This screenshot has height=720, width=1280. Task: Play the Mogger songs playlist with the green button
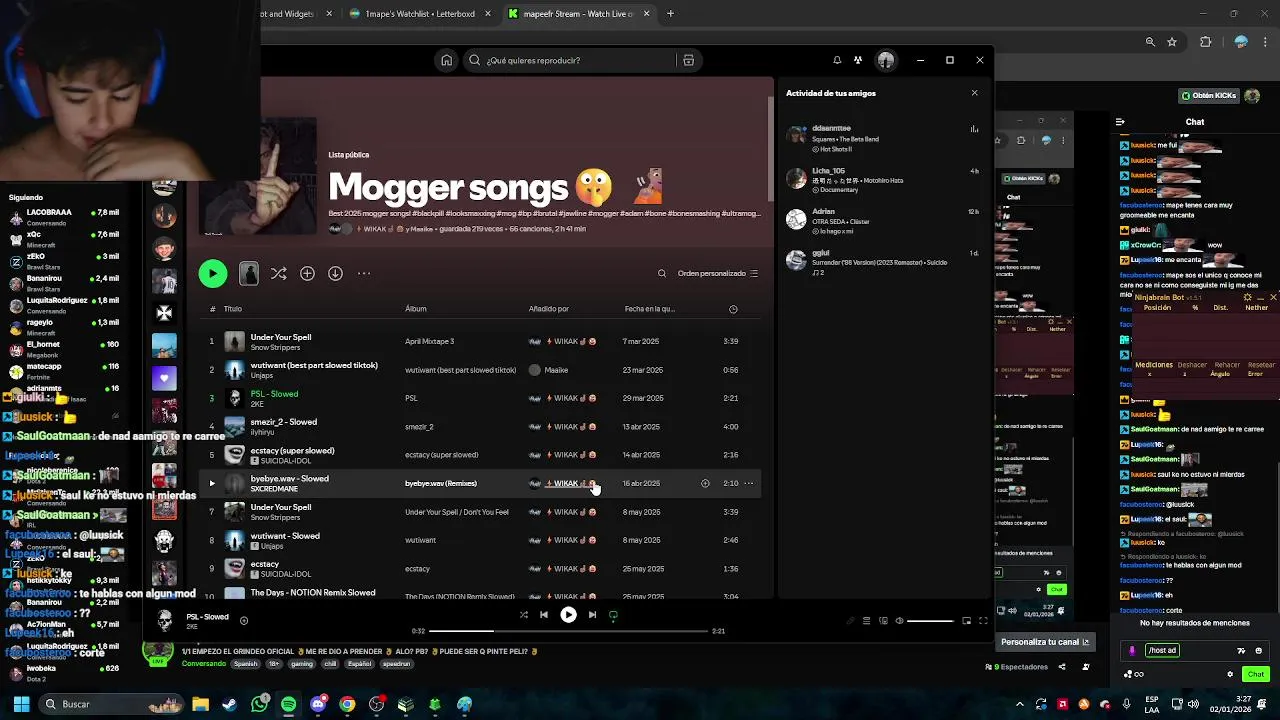212,273
